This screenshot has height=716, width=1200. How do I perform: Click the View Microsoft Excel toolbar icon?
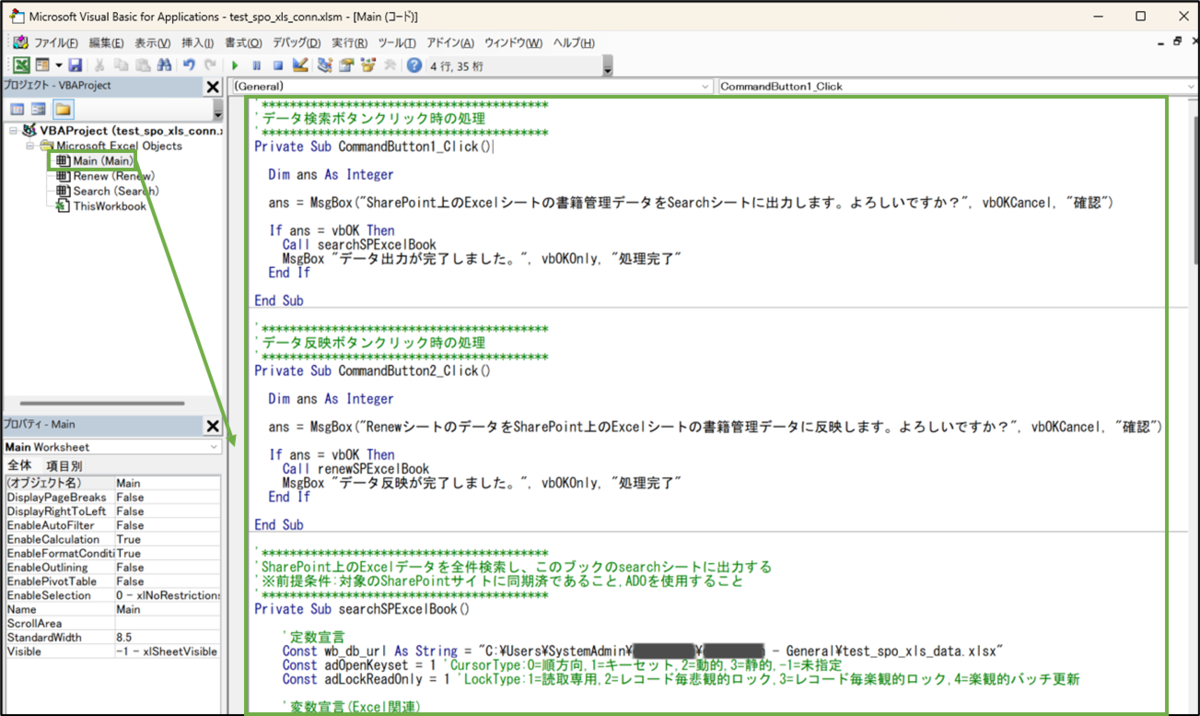click(20, 65)
